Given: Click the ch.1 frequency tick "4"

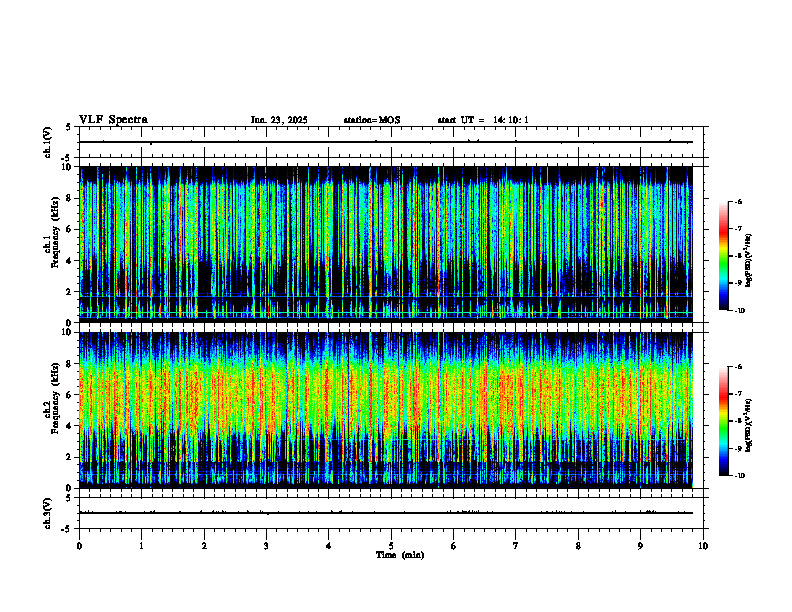Looking at the screenshot, I should 69,261.
